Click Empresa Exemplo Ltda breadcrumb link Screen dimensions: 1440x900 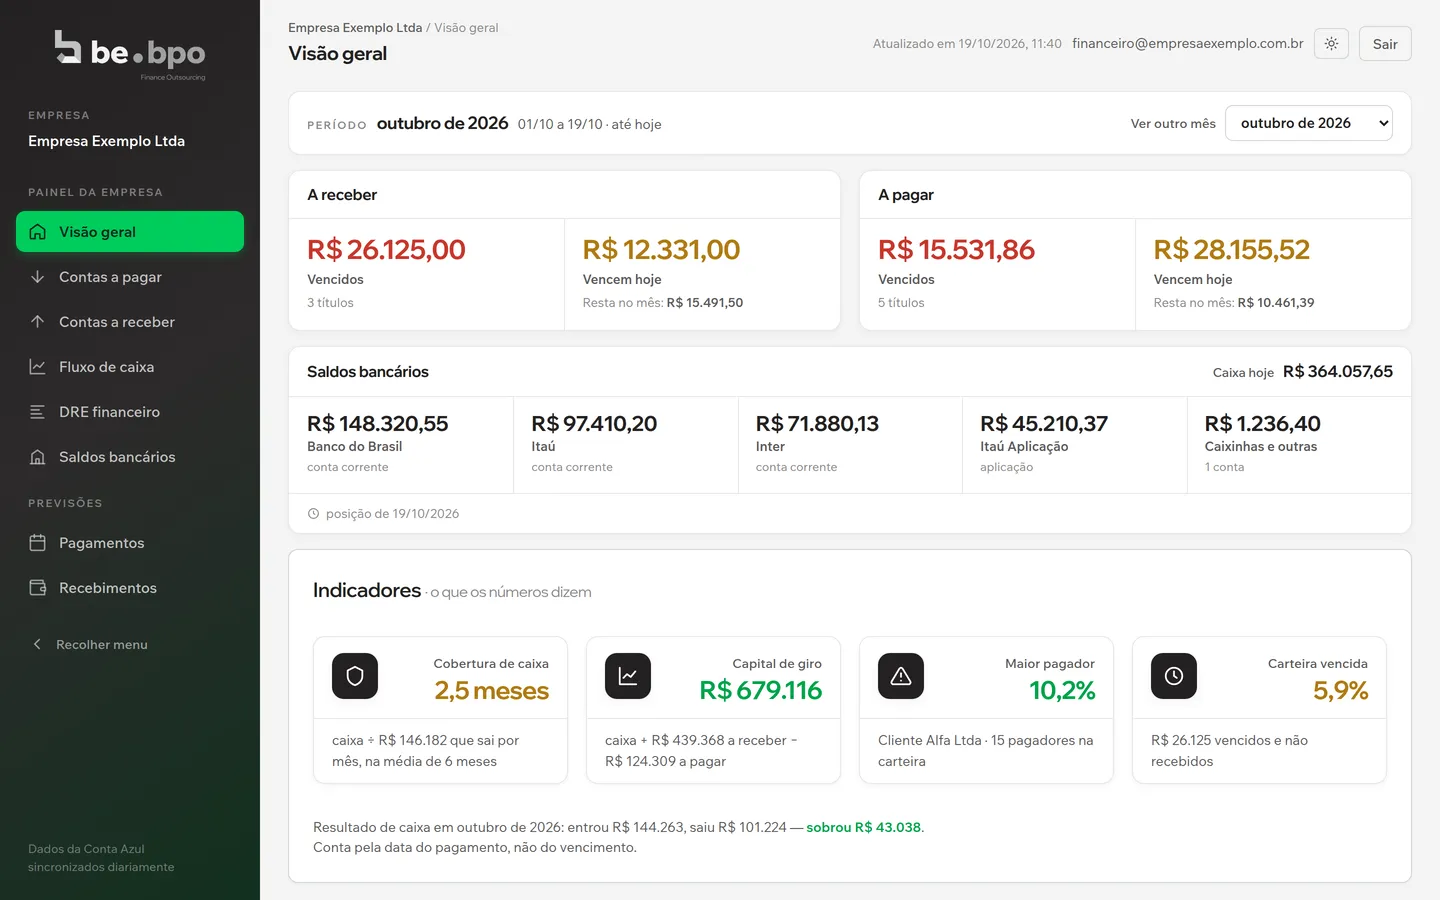click(x=355, y=28)
